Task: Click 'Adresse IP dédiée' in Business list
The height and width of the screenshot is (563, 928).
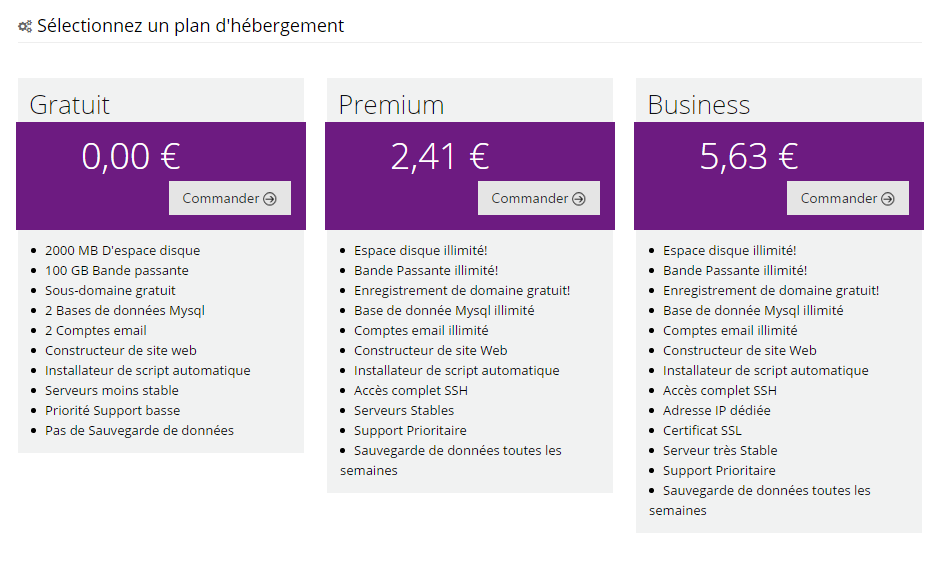Action: [x=717, y=410]
